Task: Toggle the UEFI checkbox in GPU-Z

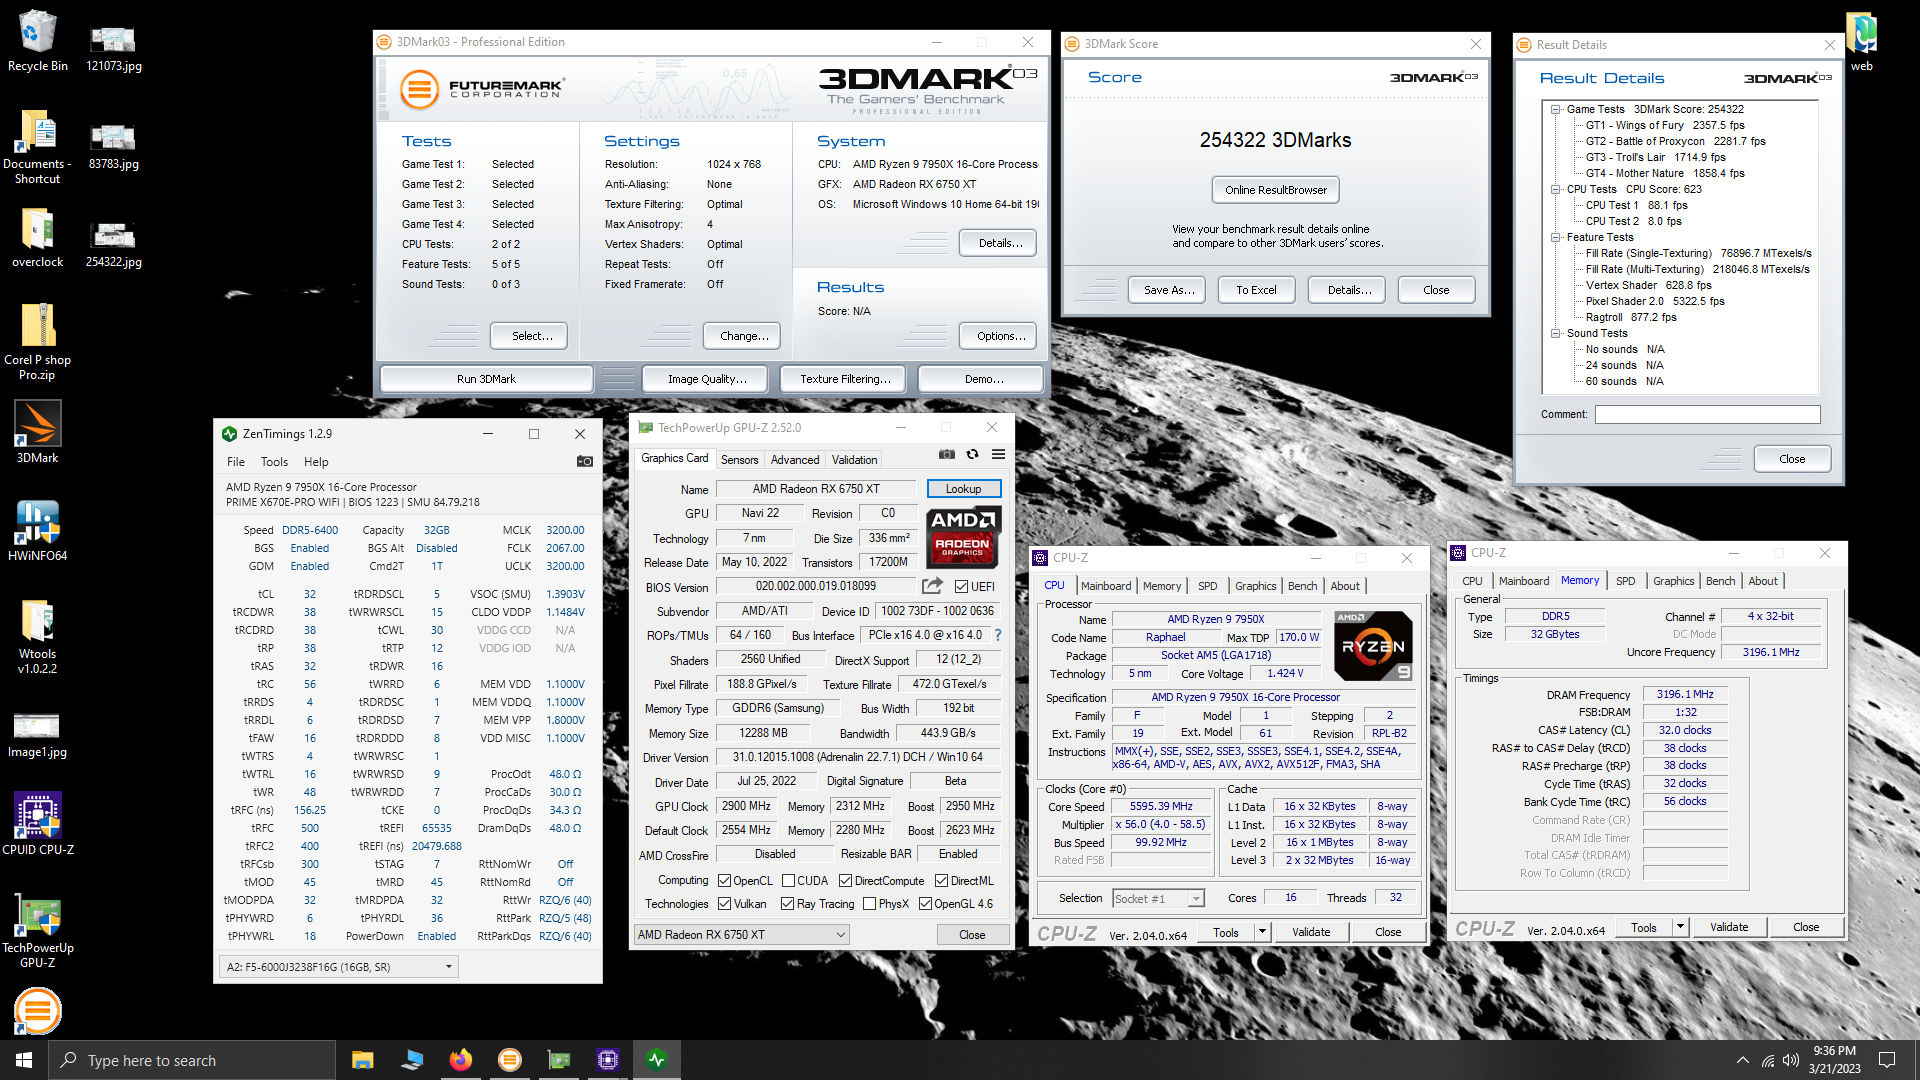Action: [961, 587]
